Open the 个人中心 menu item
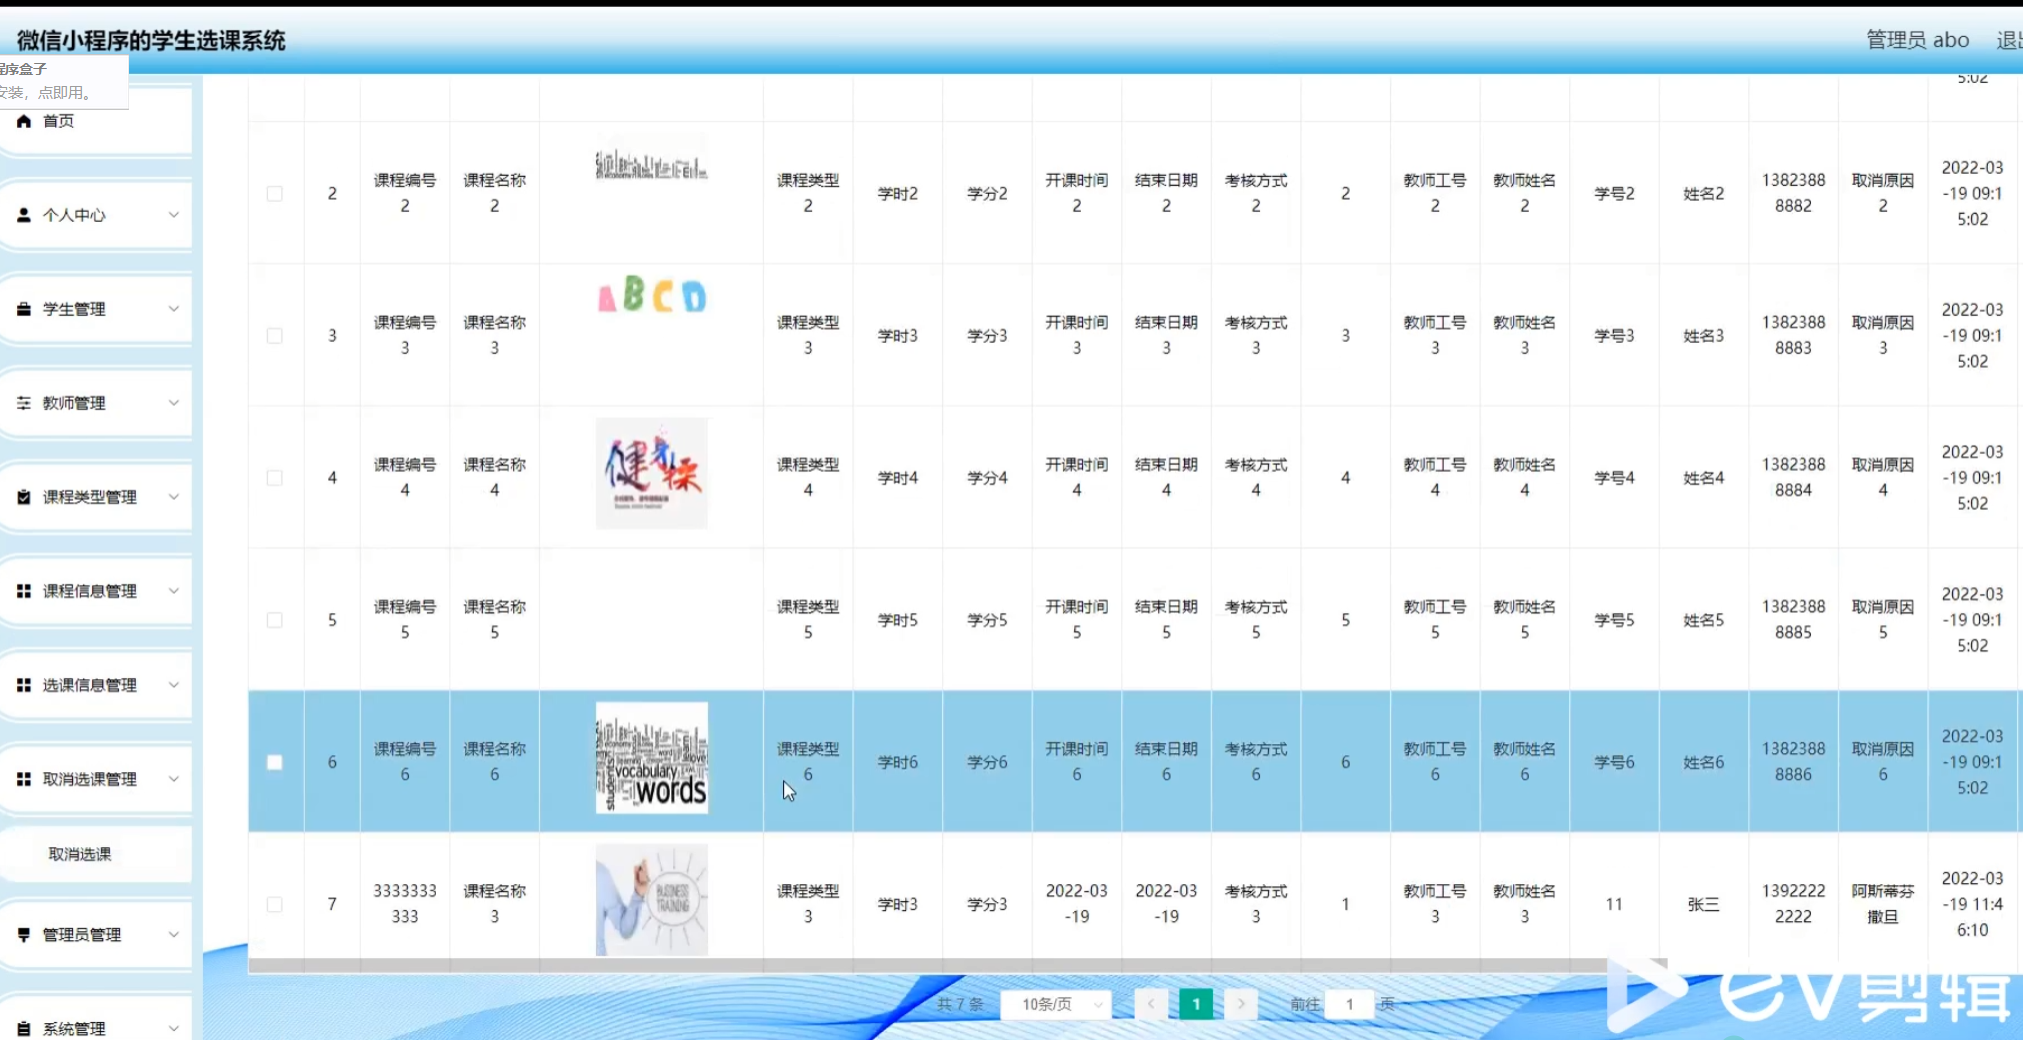This screenshot has width=2023, height=1040. tap(96, 215)
